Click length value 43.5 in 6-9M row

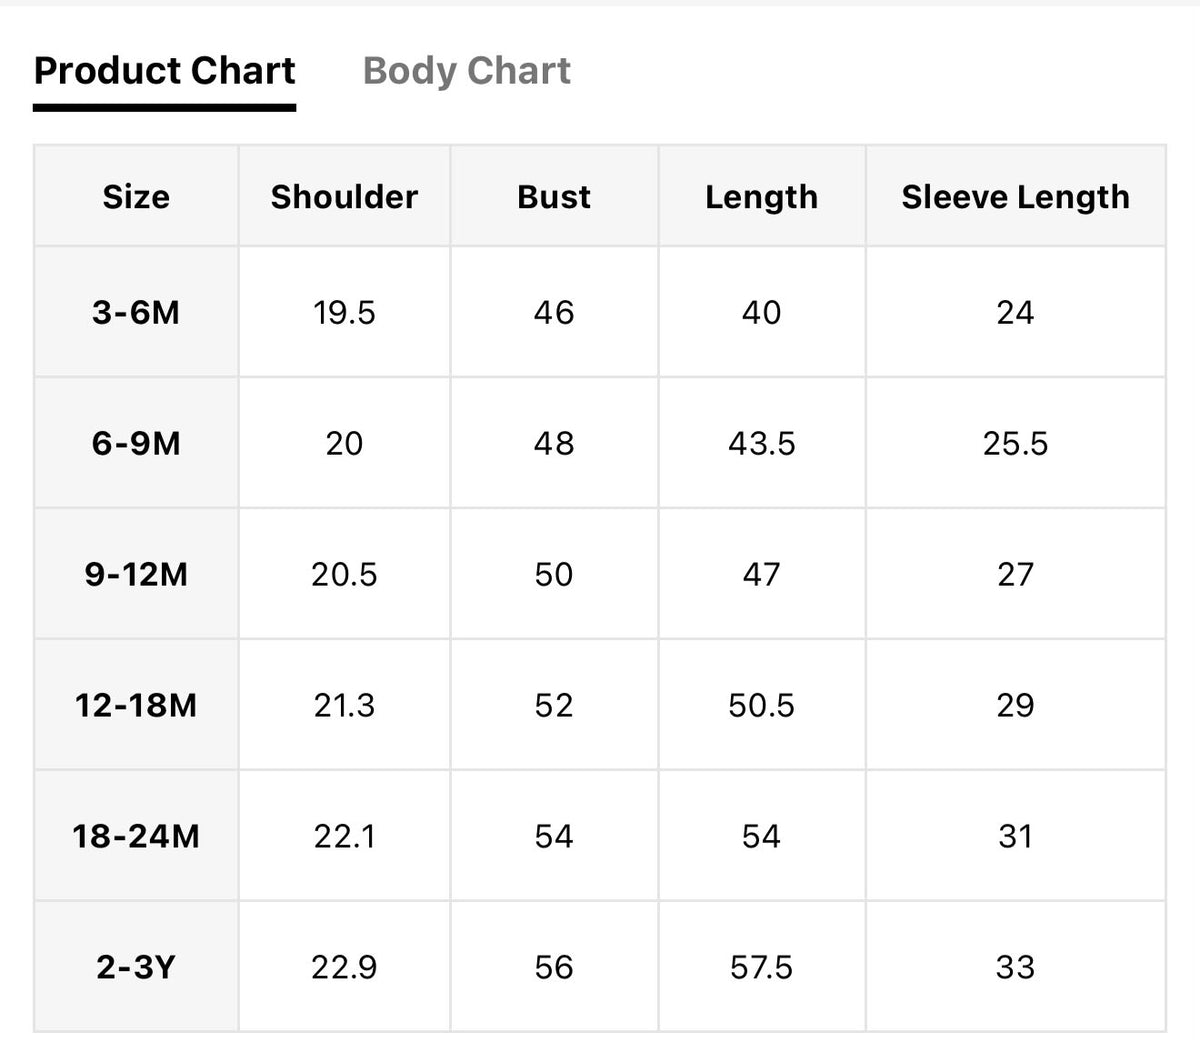pyautogui.click(x=761, y=443)
